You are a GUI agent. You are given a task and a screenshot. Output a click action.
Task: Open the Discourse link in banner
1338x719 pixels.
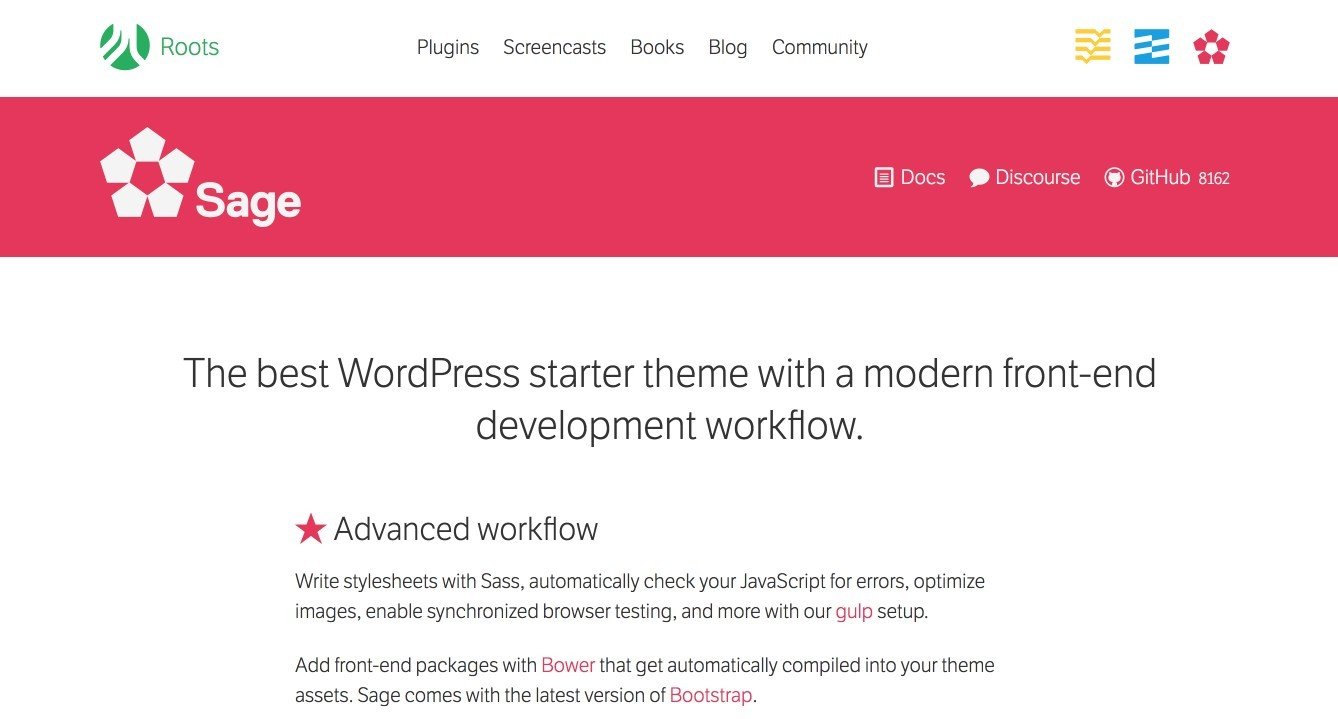tap(1038, 177)
